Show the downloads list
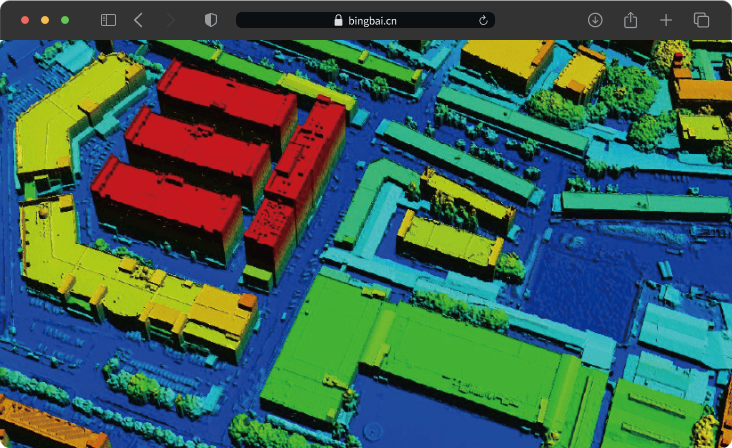The image size is (732, 448). point(595,20)
